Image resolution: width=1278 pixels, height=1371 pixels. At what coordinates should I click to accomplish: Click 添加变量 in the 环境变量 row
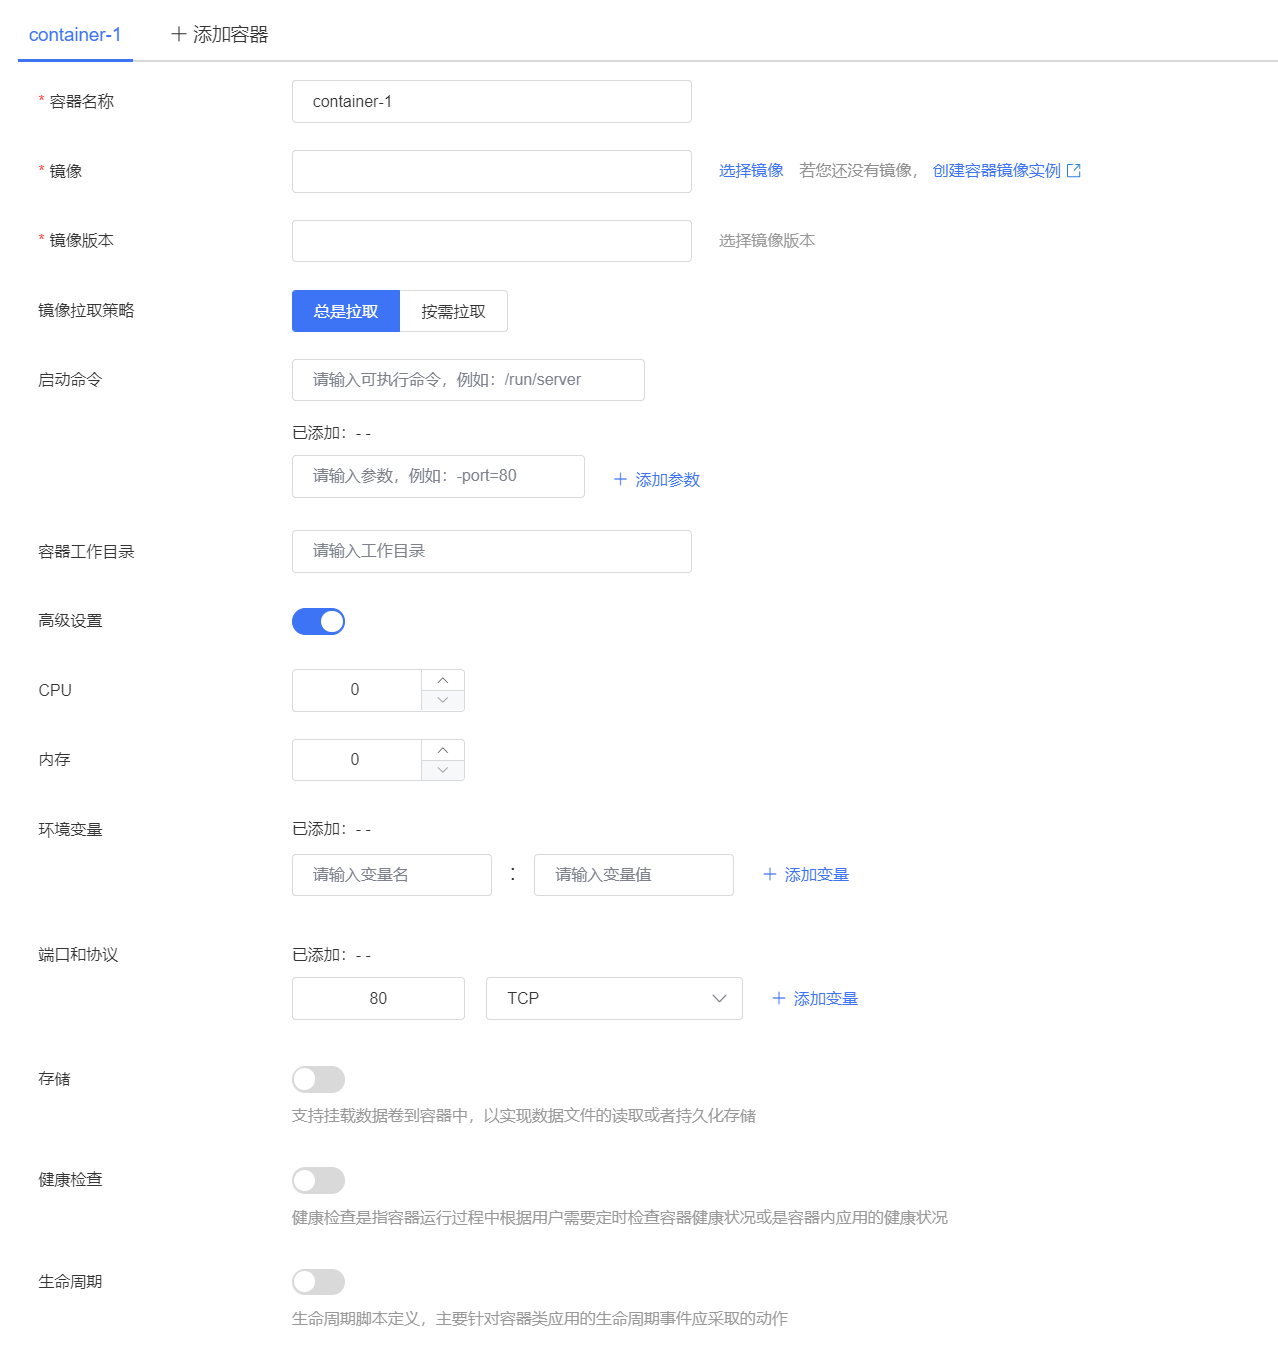point(806,875)
